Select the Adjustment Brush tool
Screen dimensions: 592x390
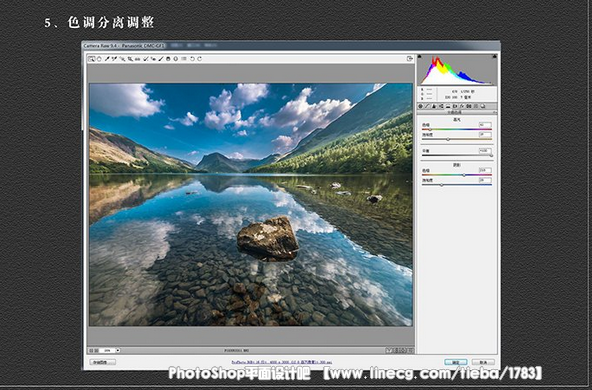point(161,59)
